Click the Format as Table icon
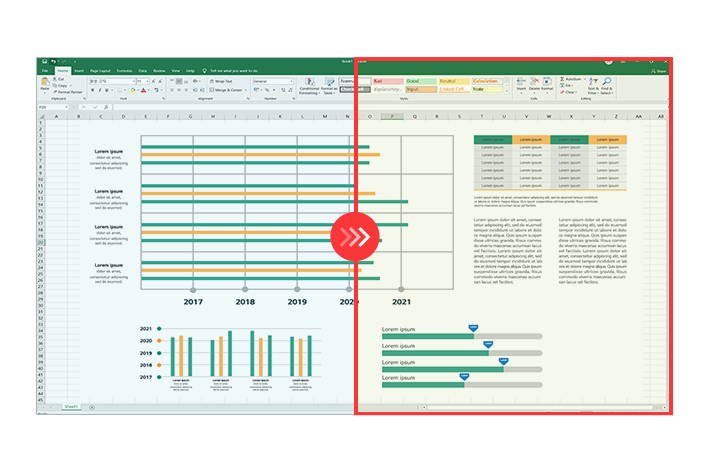Image resolution: width=708 pixels, height=472 pixels. pyautogui.click(x=331, y=85)
